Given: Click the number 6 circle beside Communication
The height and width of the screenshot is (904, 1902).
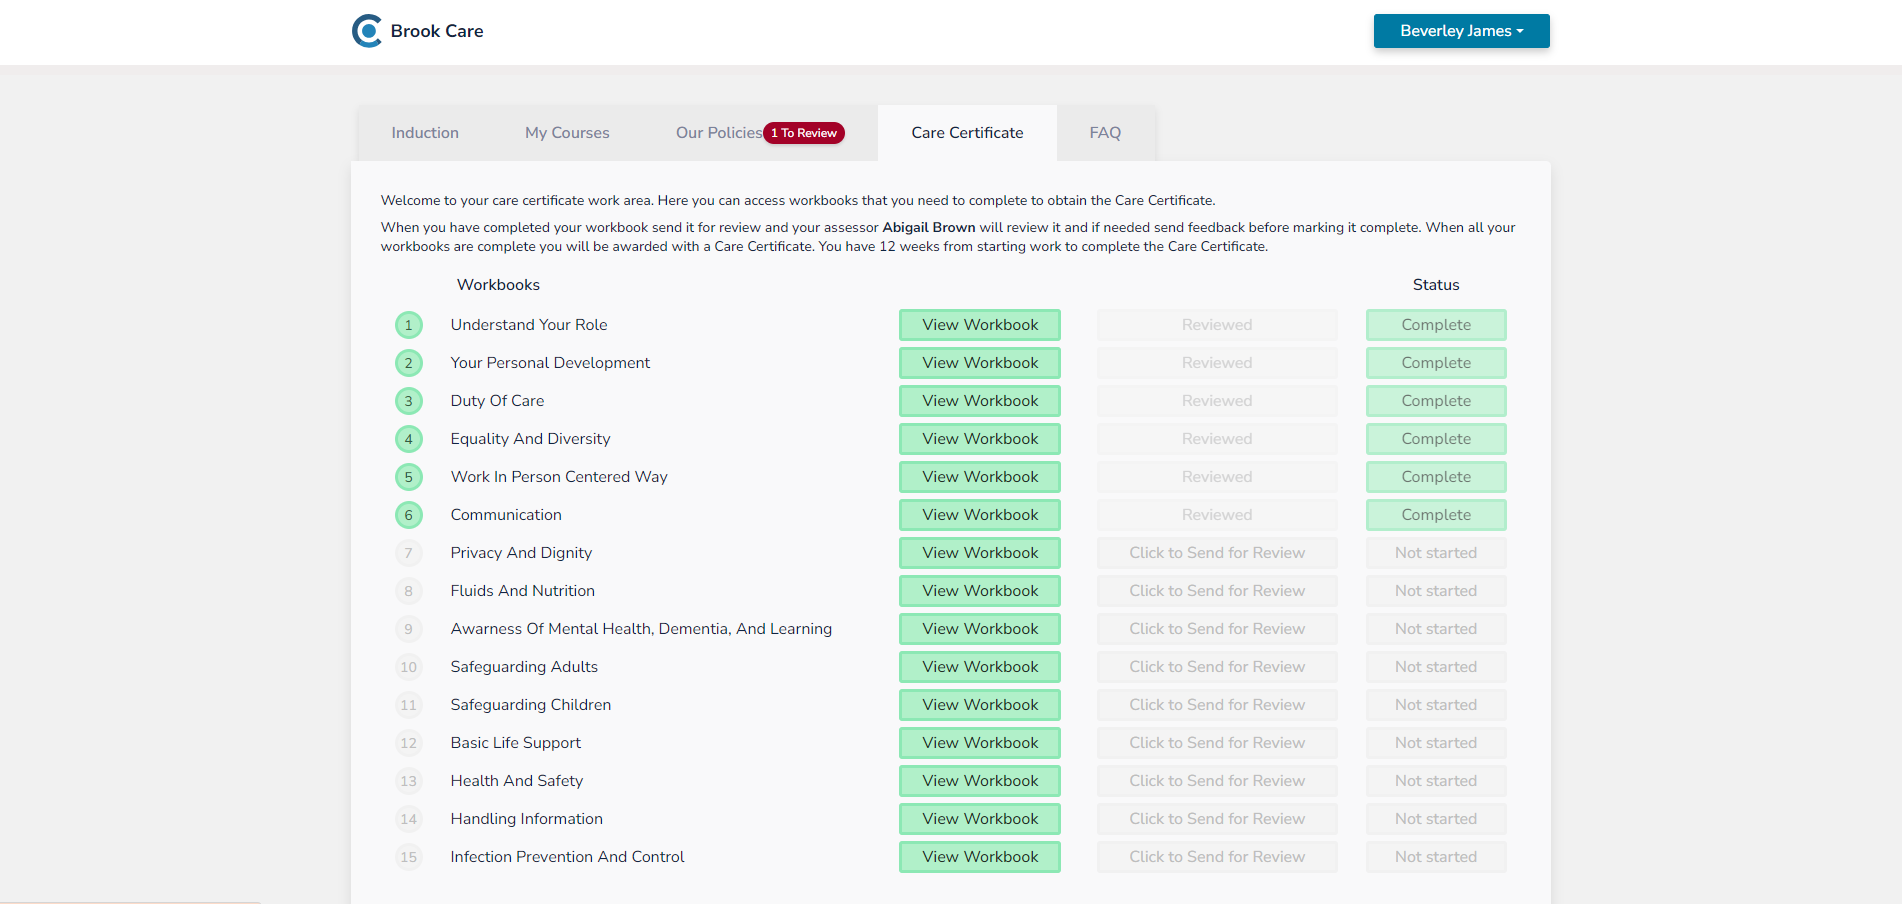Looking at the screenshot, I should (x=408, y=515).
